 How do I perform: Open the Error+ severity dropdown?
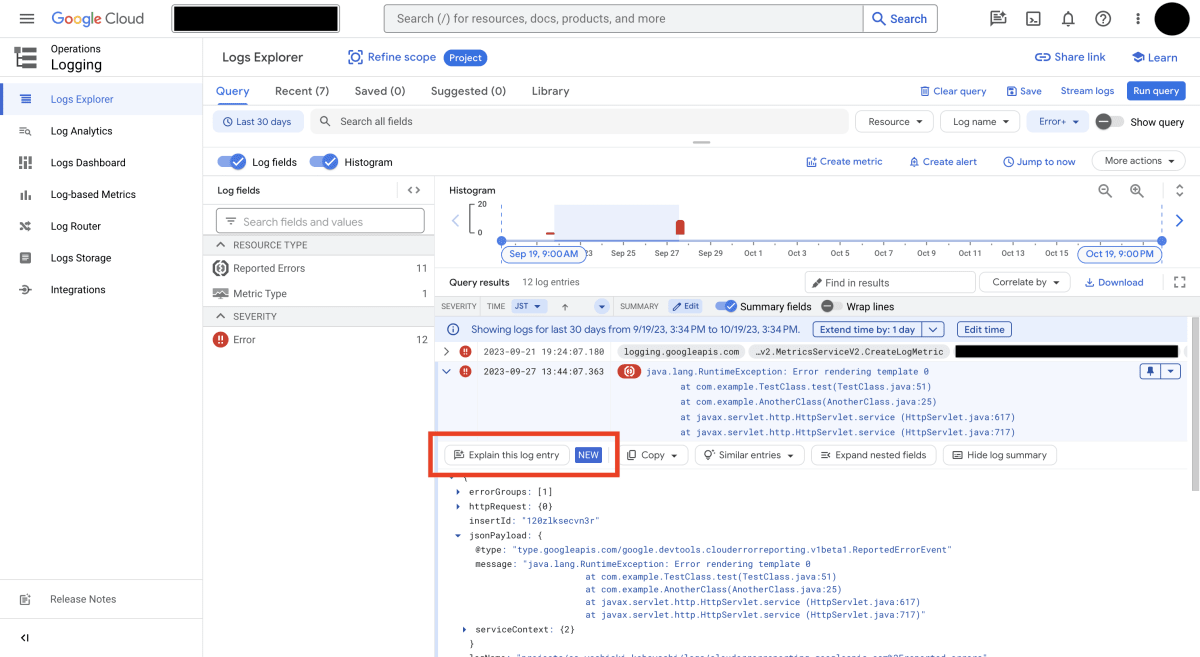click(x=1058, y=122)
